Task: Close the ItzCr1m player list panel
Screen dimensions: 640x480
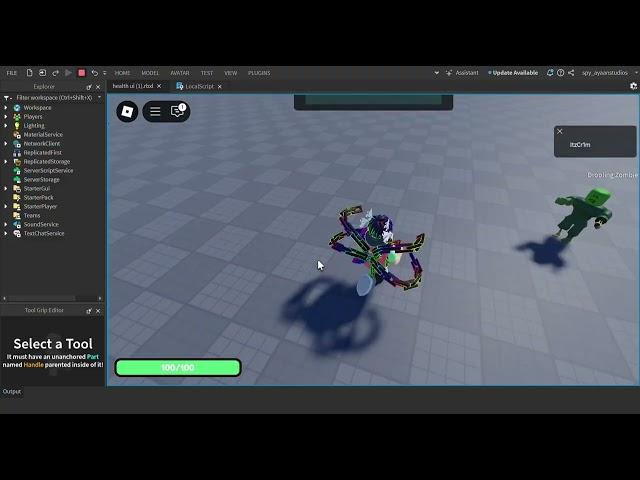Action: tap(560, 131)
